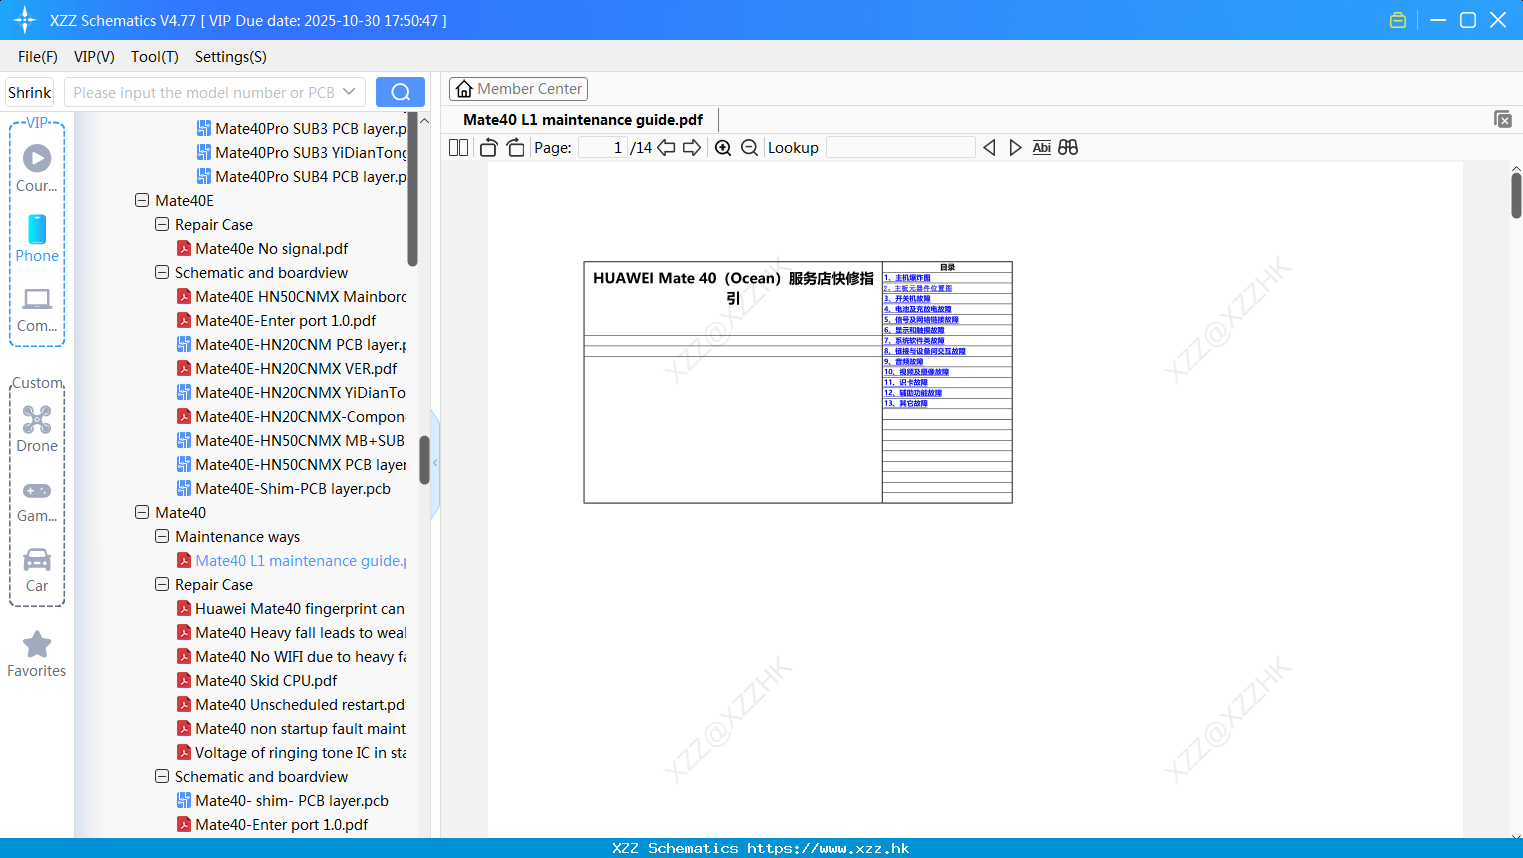Open Mate40e No signal.pdf
Image resolution: width=1523 pixels, height=858 pixels.
click(271, 249)
